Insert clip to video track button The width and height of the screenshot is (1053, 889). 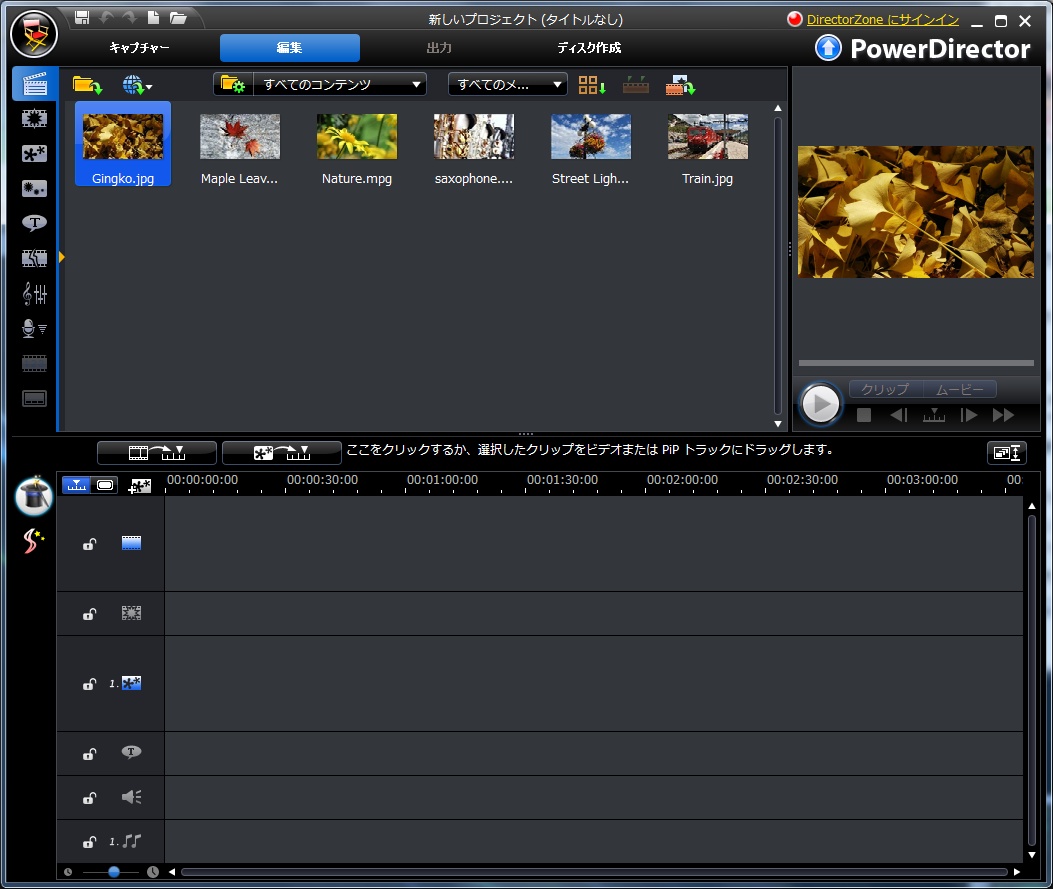156,453
